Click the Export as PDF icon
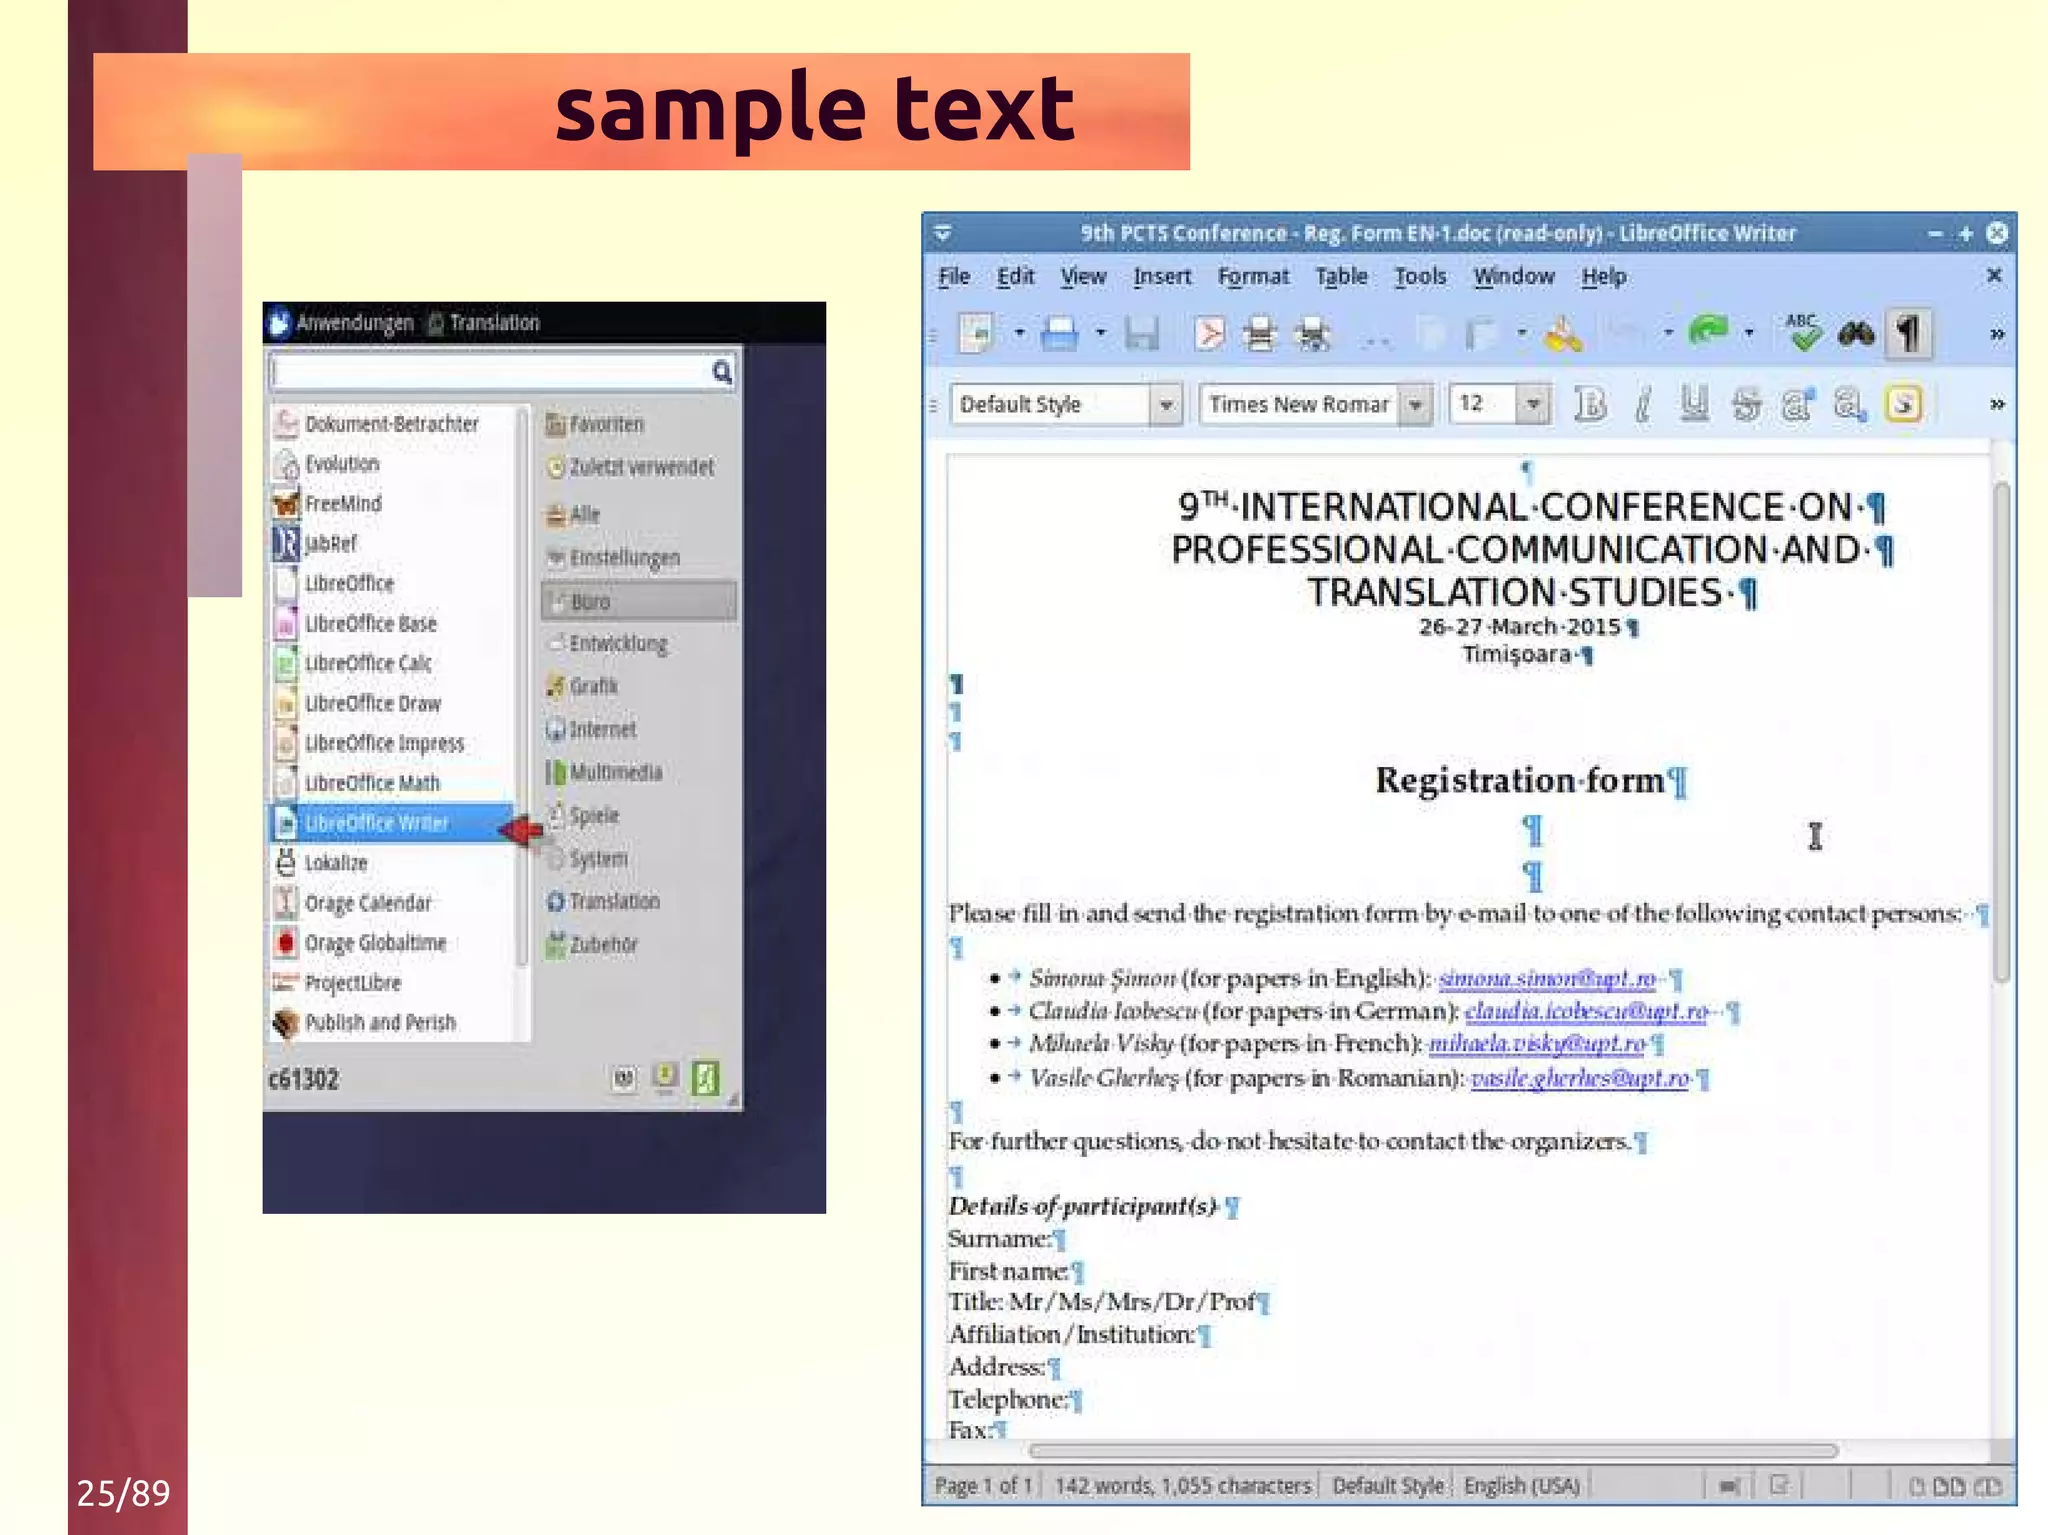Screen dimensions: 2048x1535 tap(1209, 333)
